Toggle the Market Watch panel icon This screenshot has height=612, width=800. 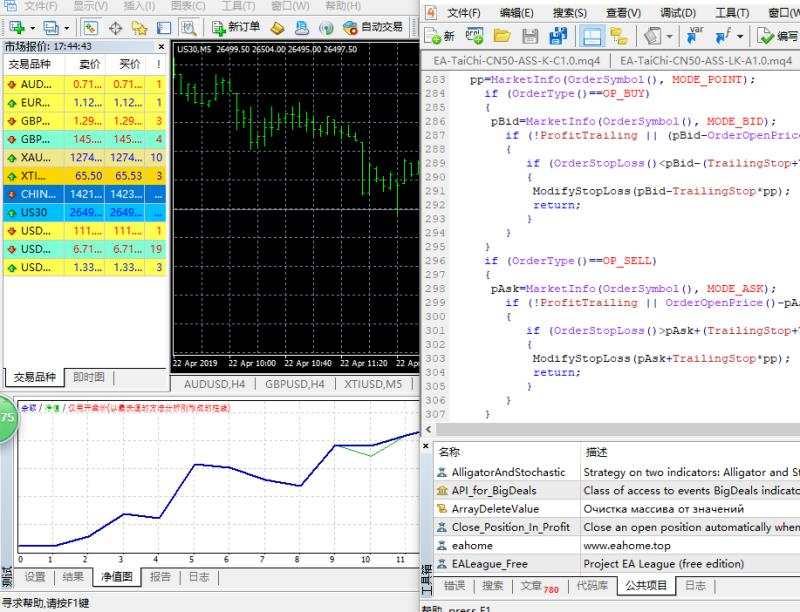(x=91, y=27)
